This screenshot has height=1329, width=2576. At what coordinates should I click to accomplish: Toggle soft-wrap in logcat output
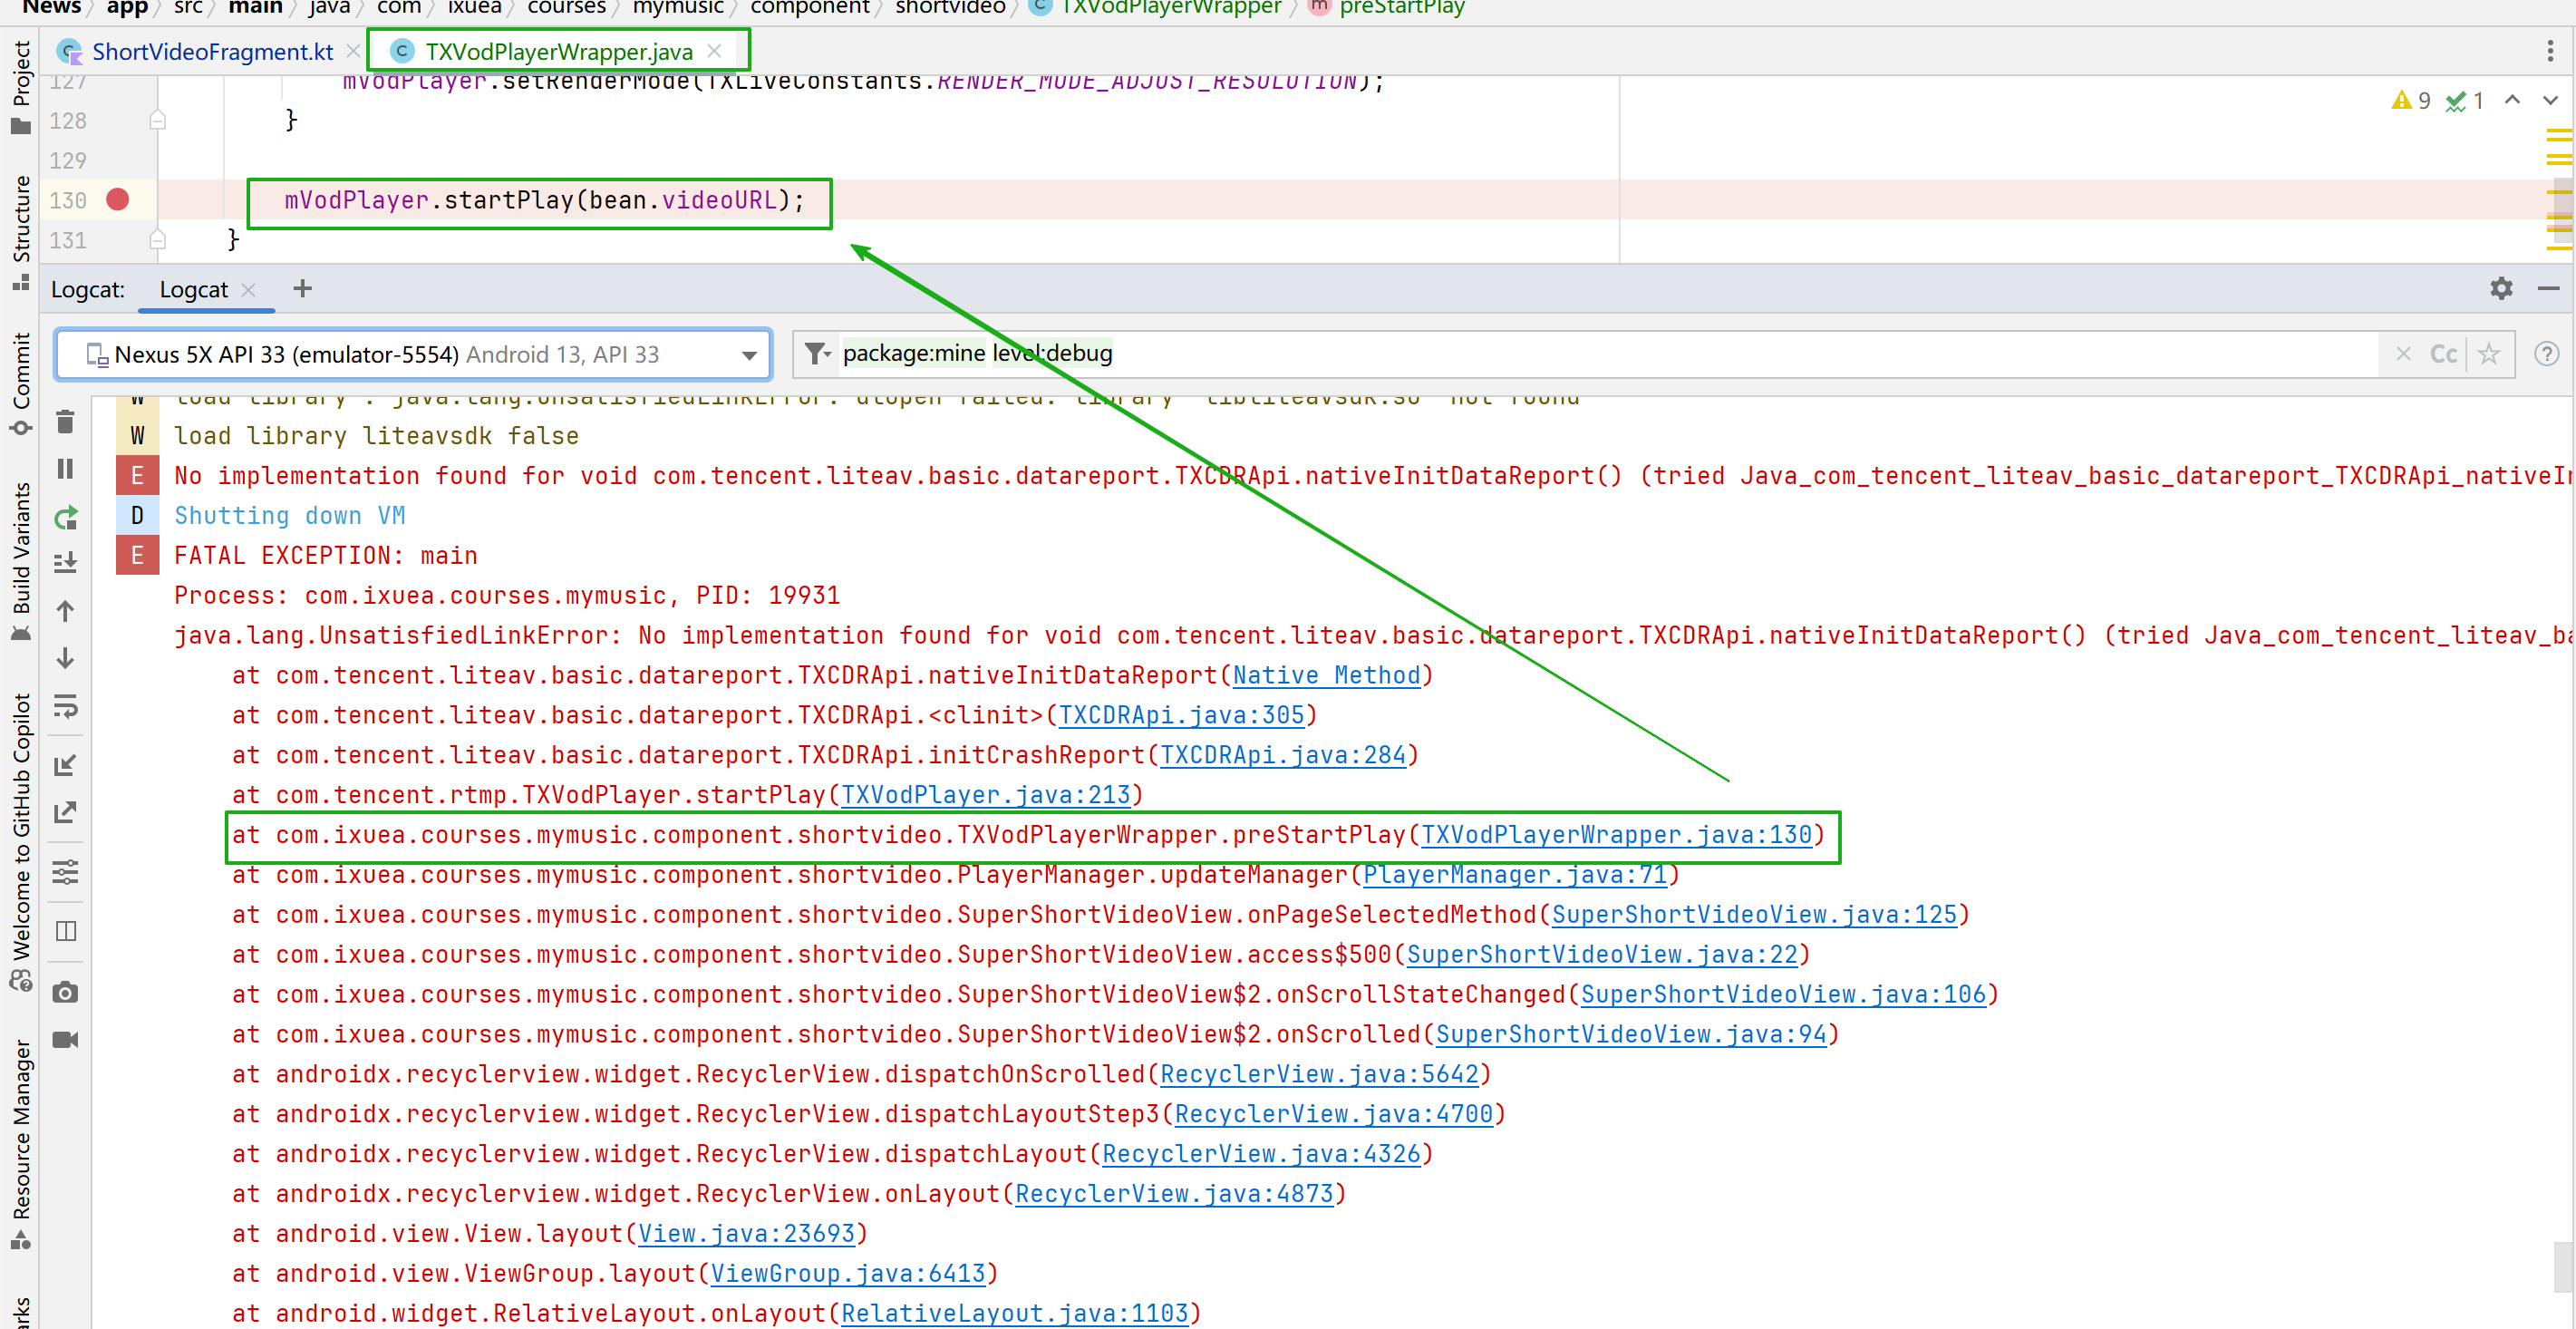point(65,707)
